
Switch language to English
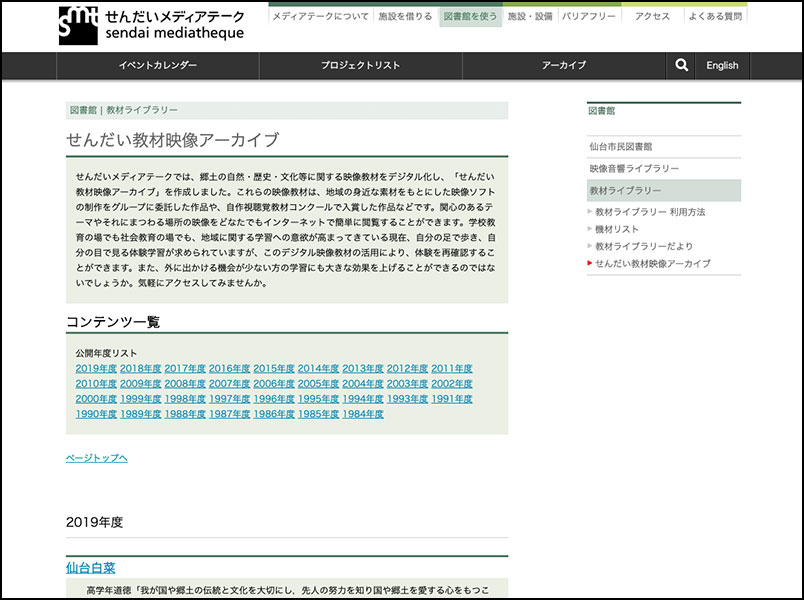(722, 66)
